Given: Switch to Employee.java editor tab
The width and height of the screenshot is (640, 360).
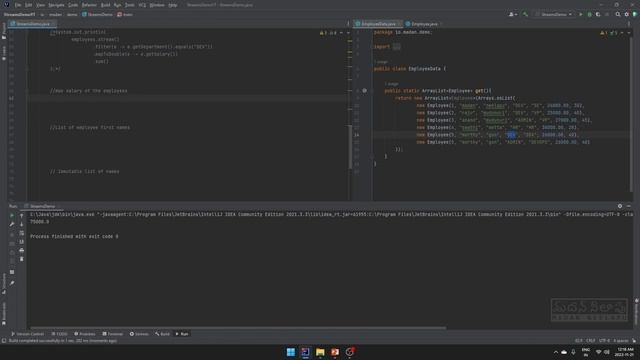Looking at the screenshot, I should [x=424, y=24].
